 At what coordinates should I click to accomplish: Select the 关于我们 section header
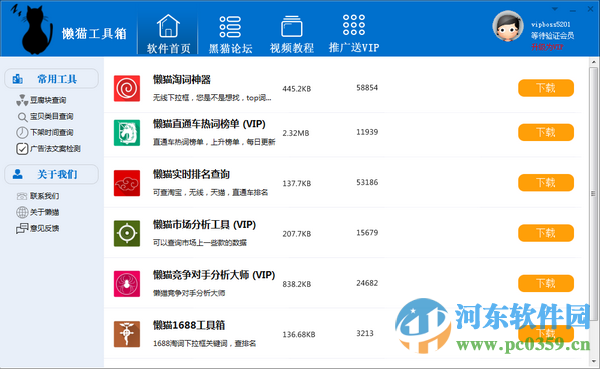click(x=51, y=175)
